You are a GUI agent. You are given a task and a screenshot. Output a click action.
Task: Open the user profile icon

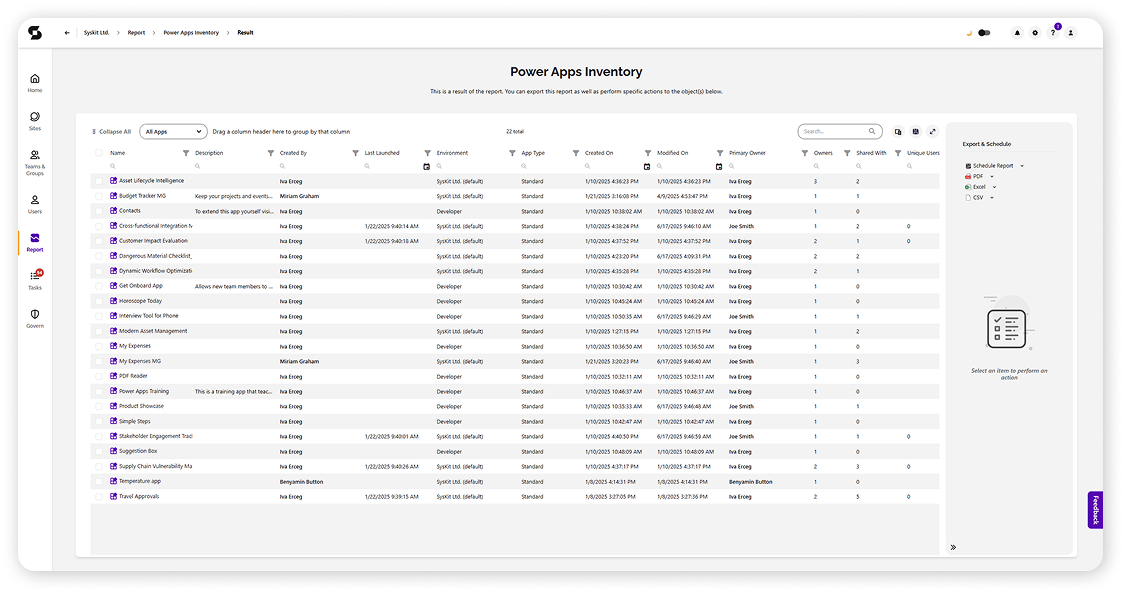(1070, 33)
